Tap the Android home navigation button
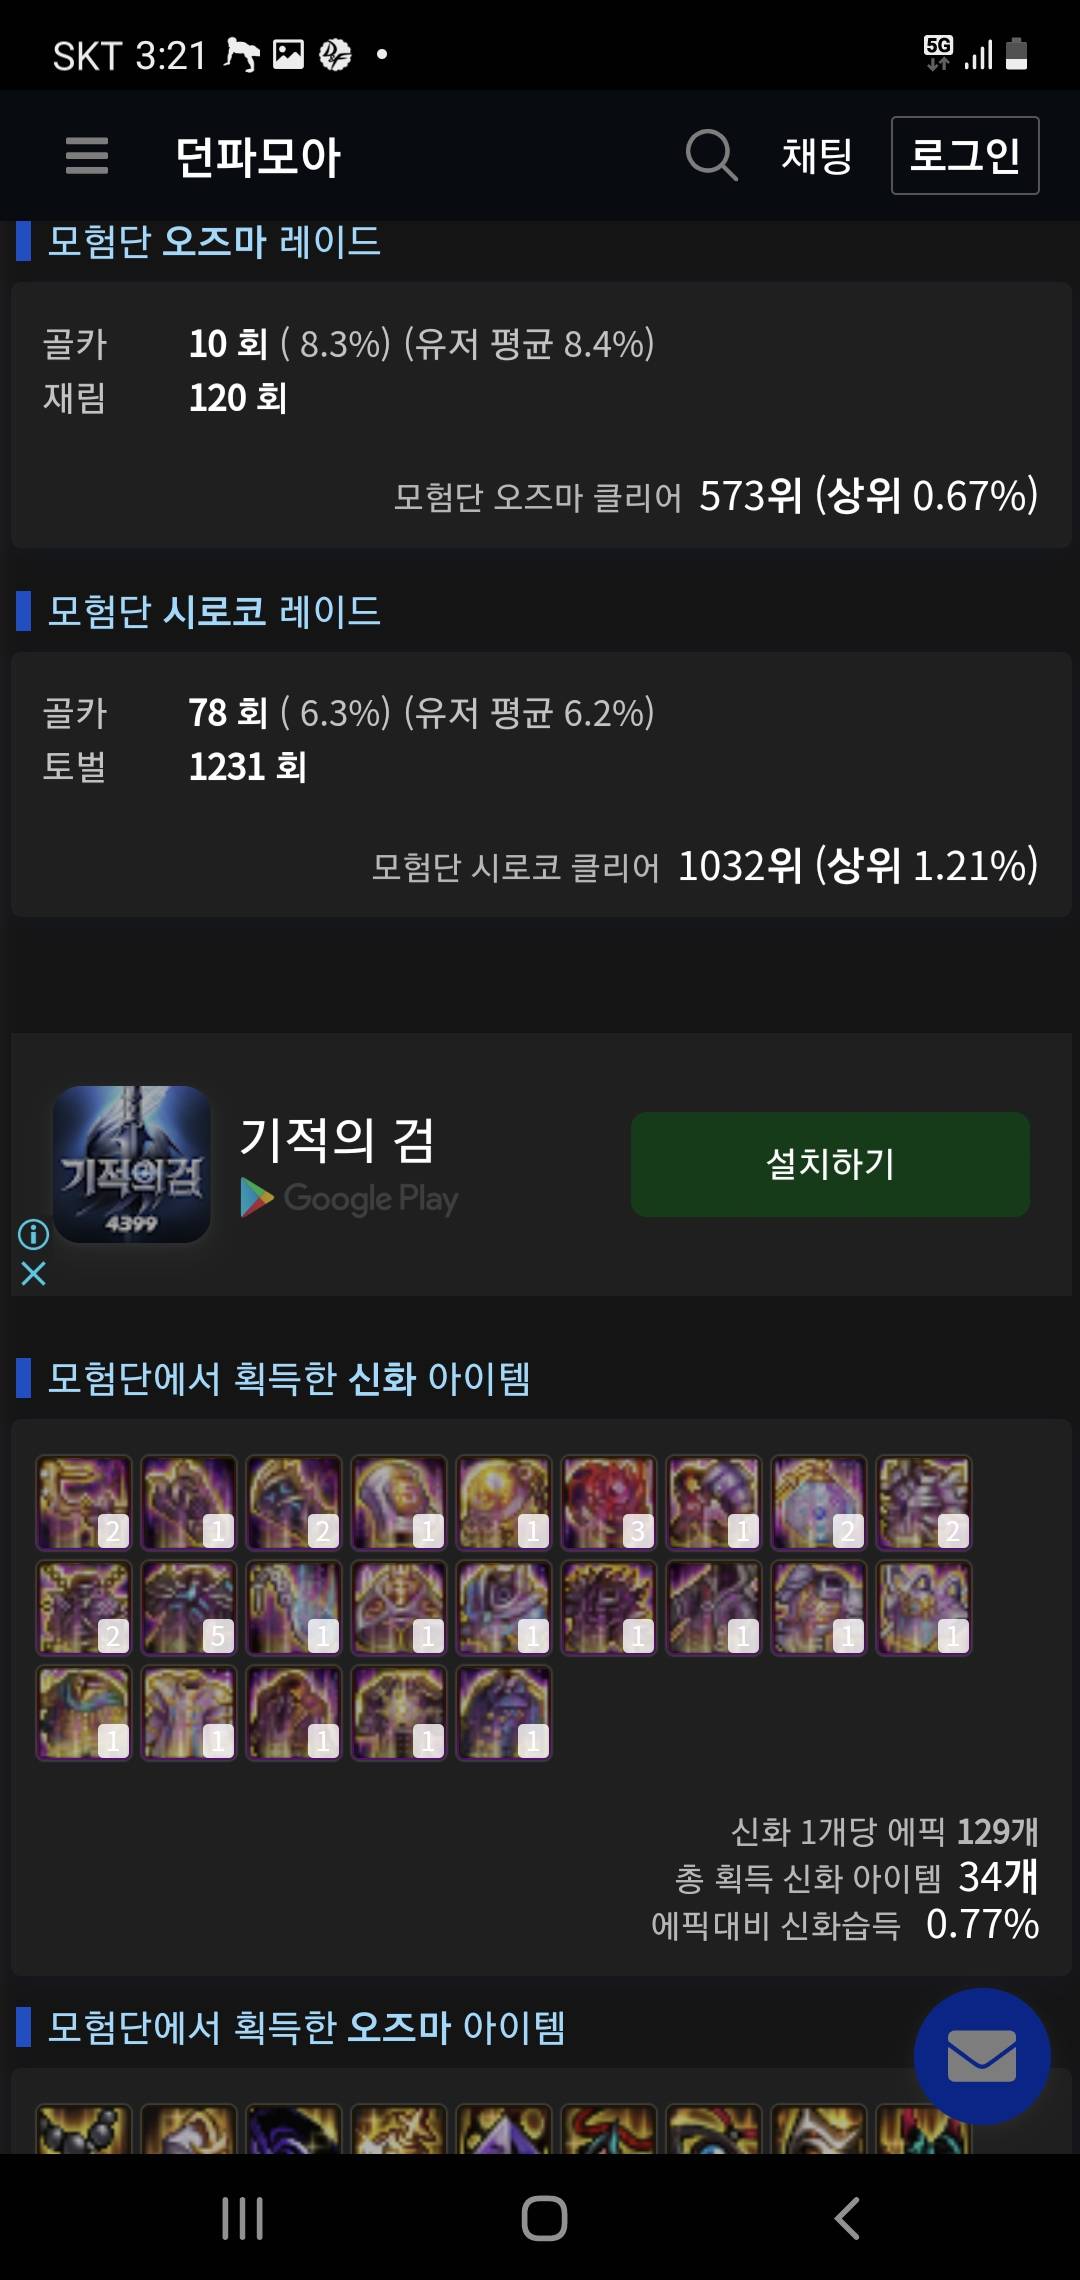 click(544, 2218)
